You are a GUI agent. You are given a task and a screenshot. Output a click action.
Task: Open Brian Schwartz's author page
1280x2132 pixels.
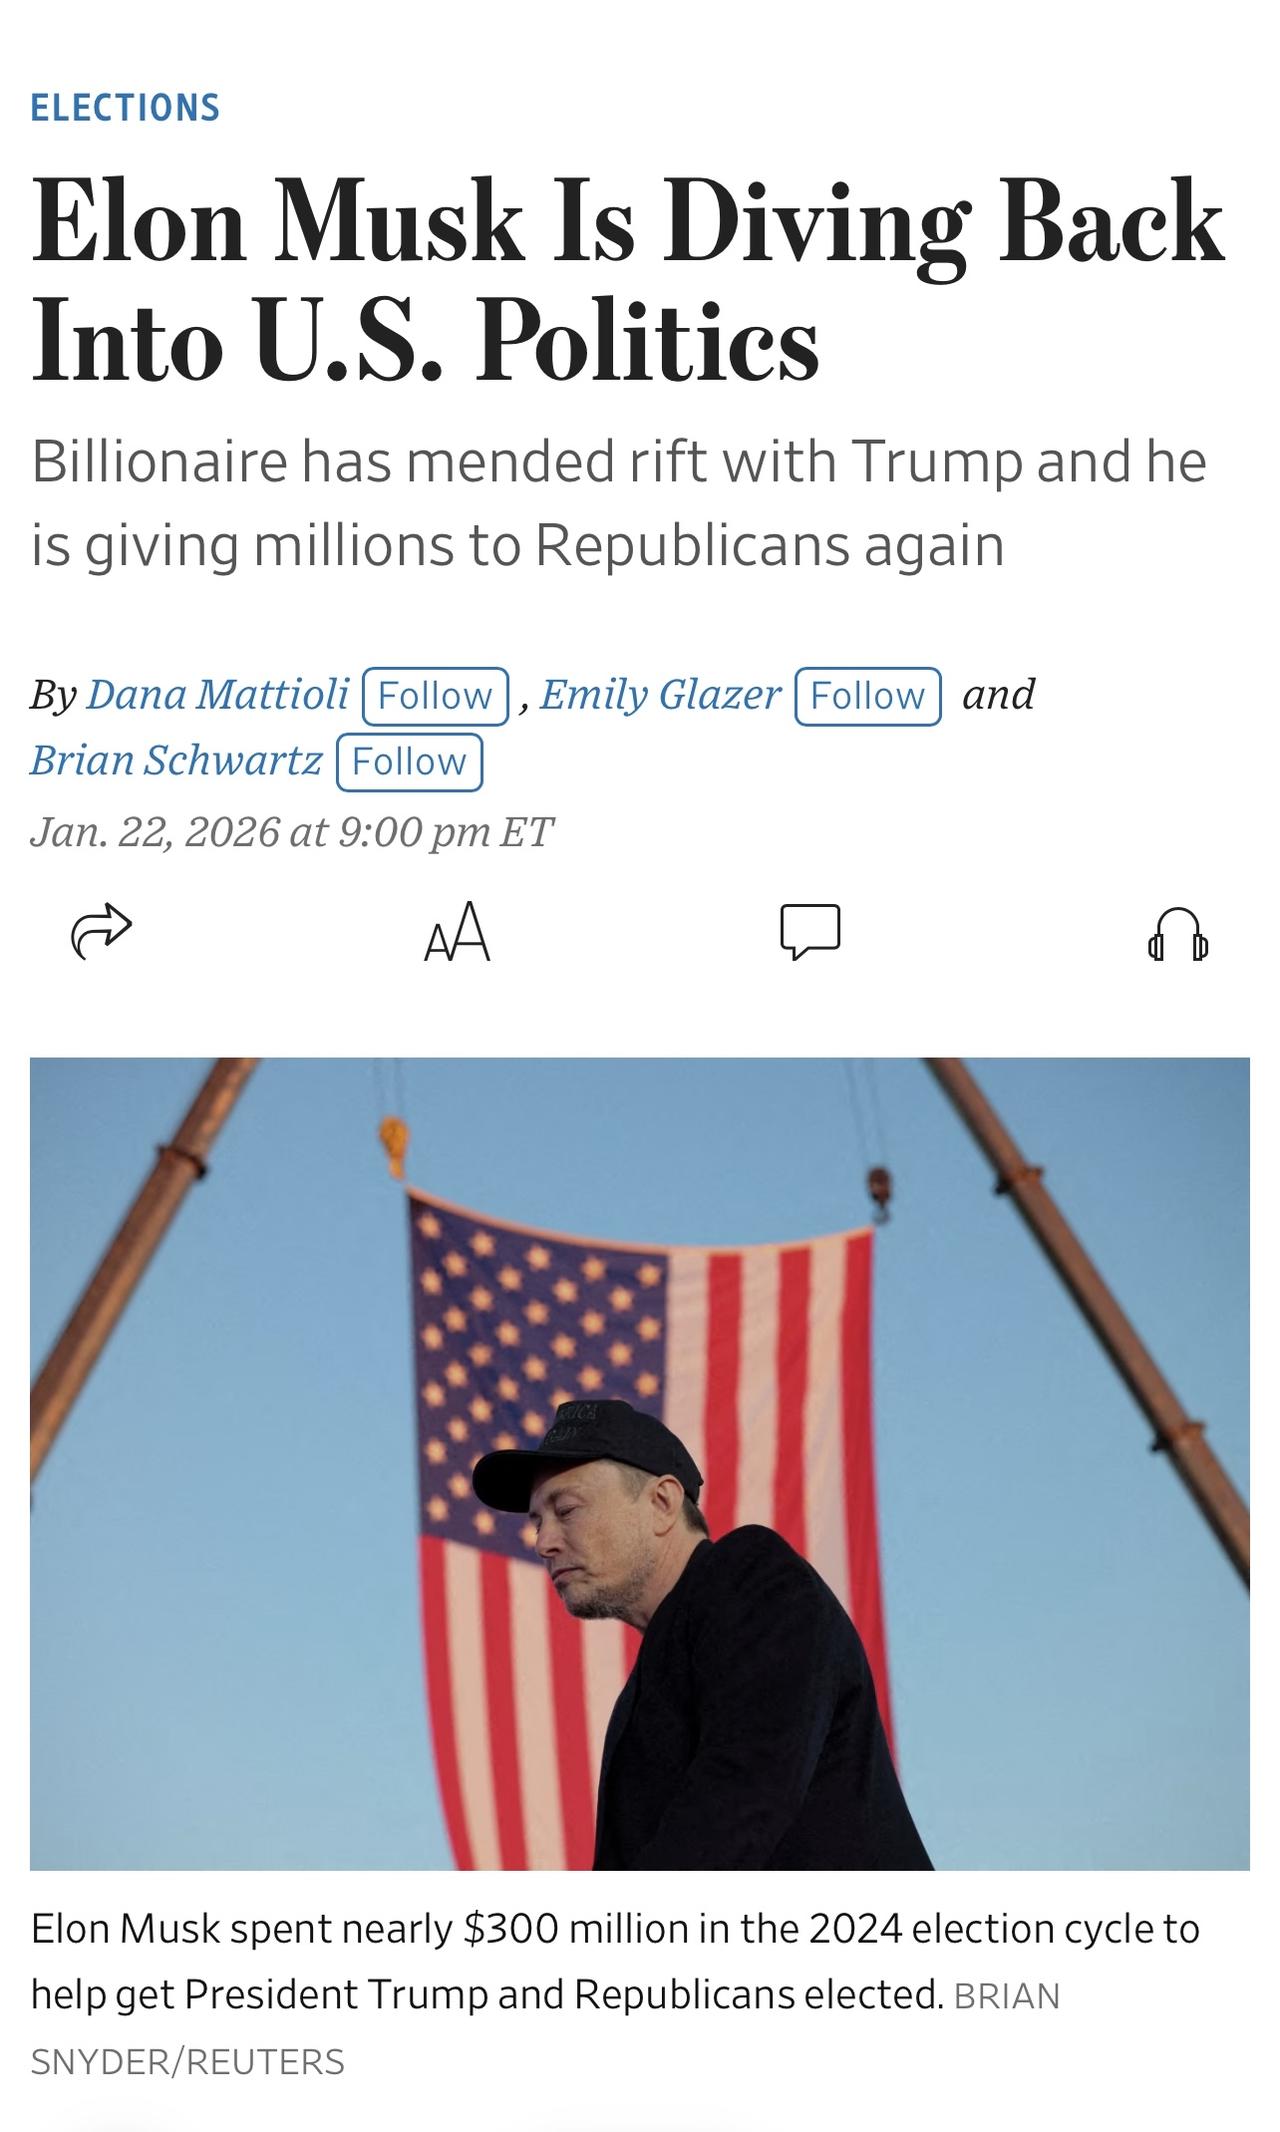(x=176, y=761)
